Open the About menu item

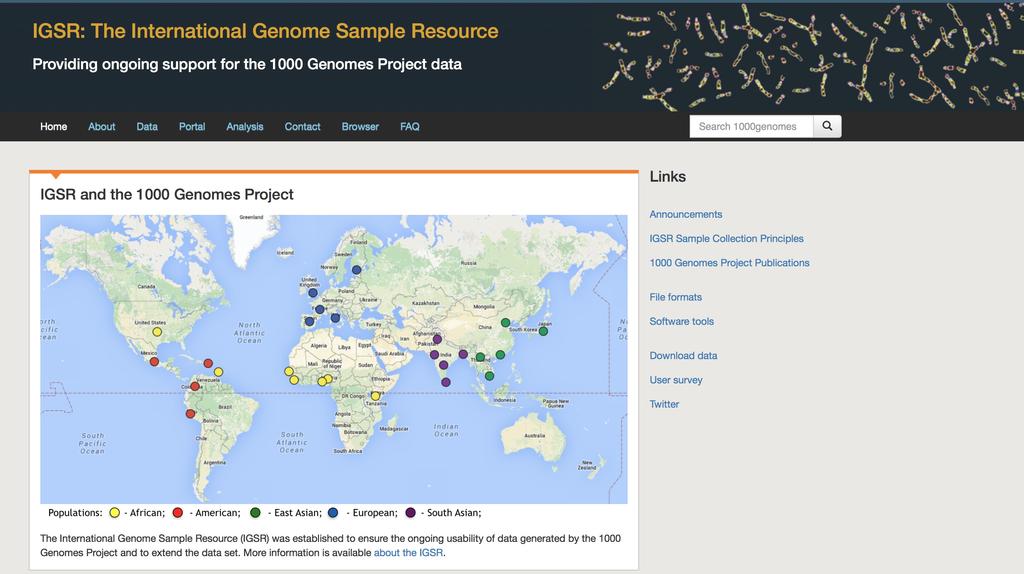pyautogui.click(x=102, y=127)
